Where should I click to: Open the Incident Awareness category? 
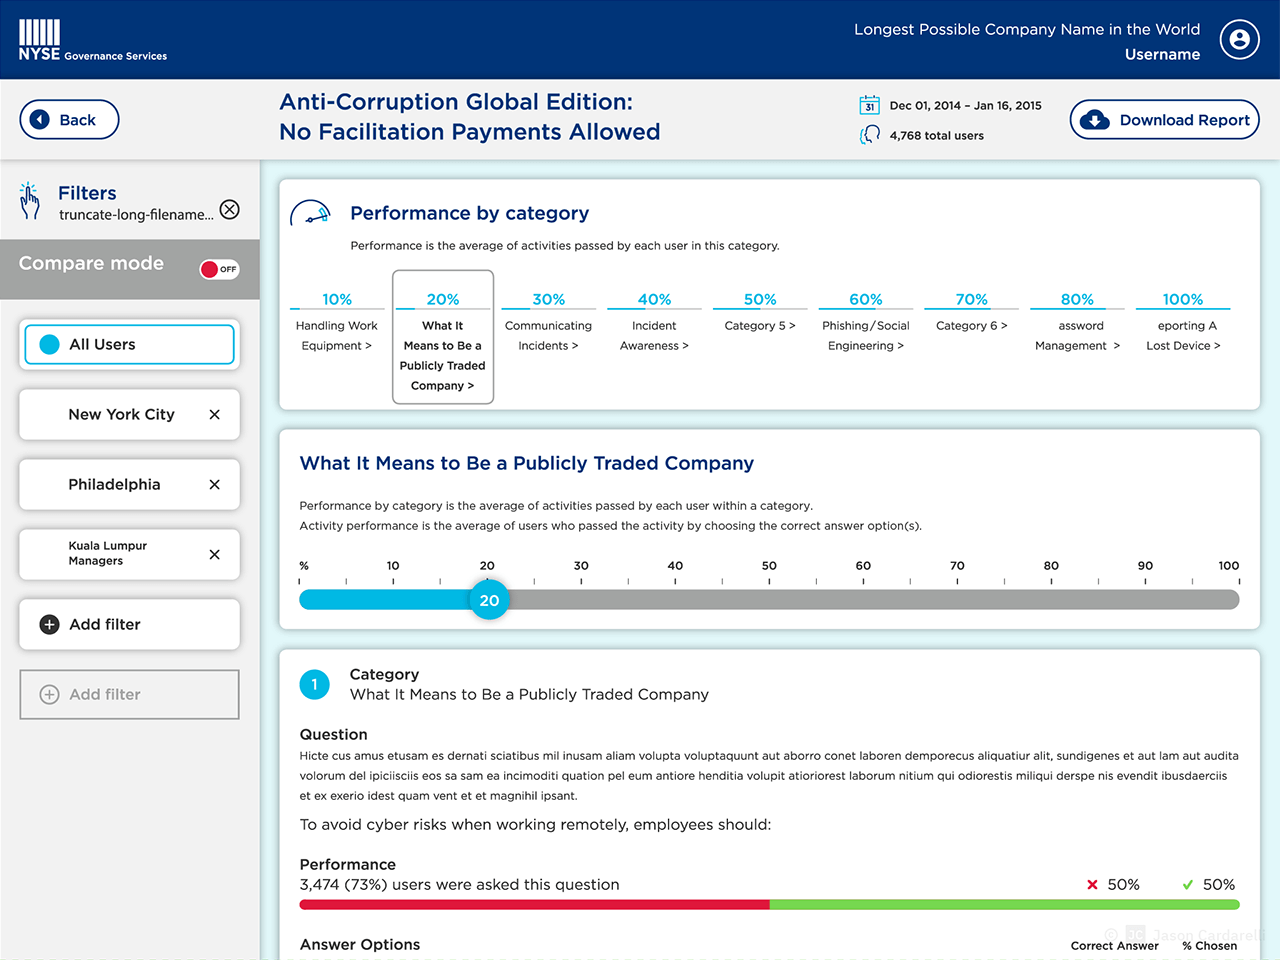pos(654,335)
